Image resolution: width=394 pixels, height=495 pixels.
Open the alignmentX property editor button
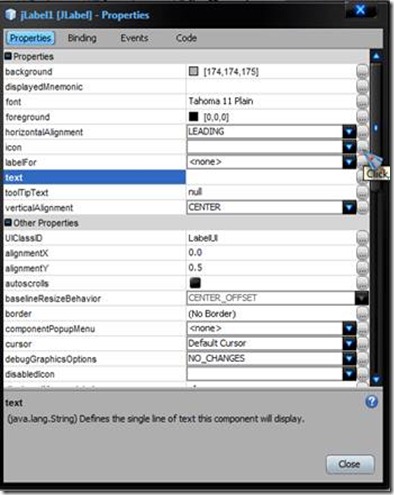click(362, 253)
